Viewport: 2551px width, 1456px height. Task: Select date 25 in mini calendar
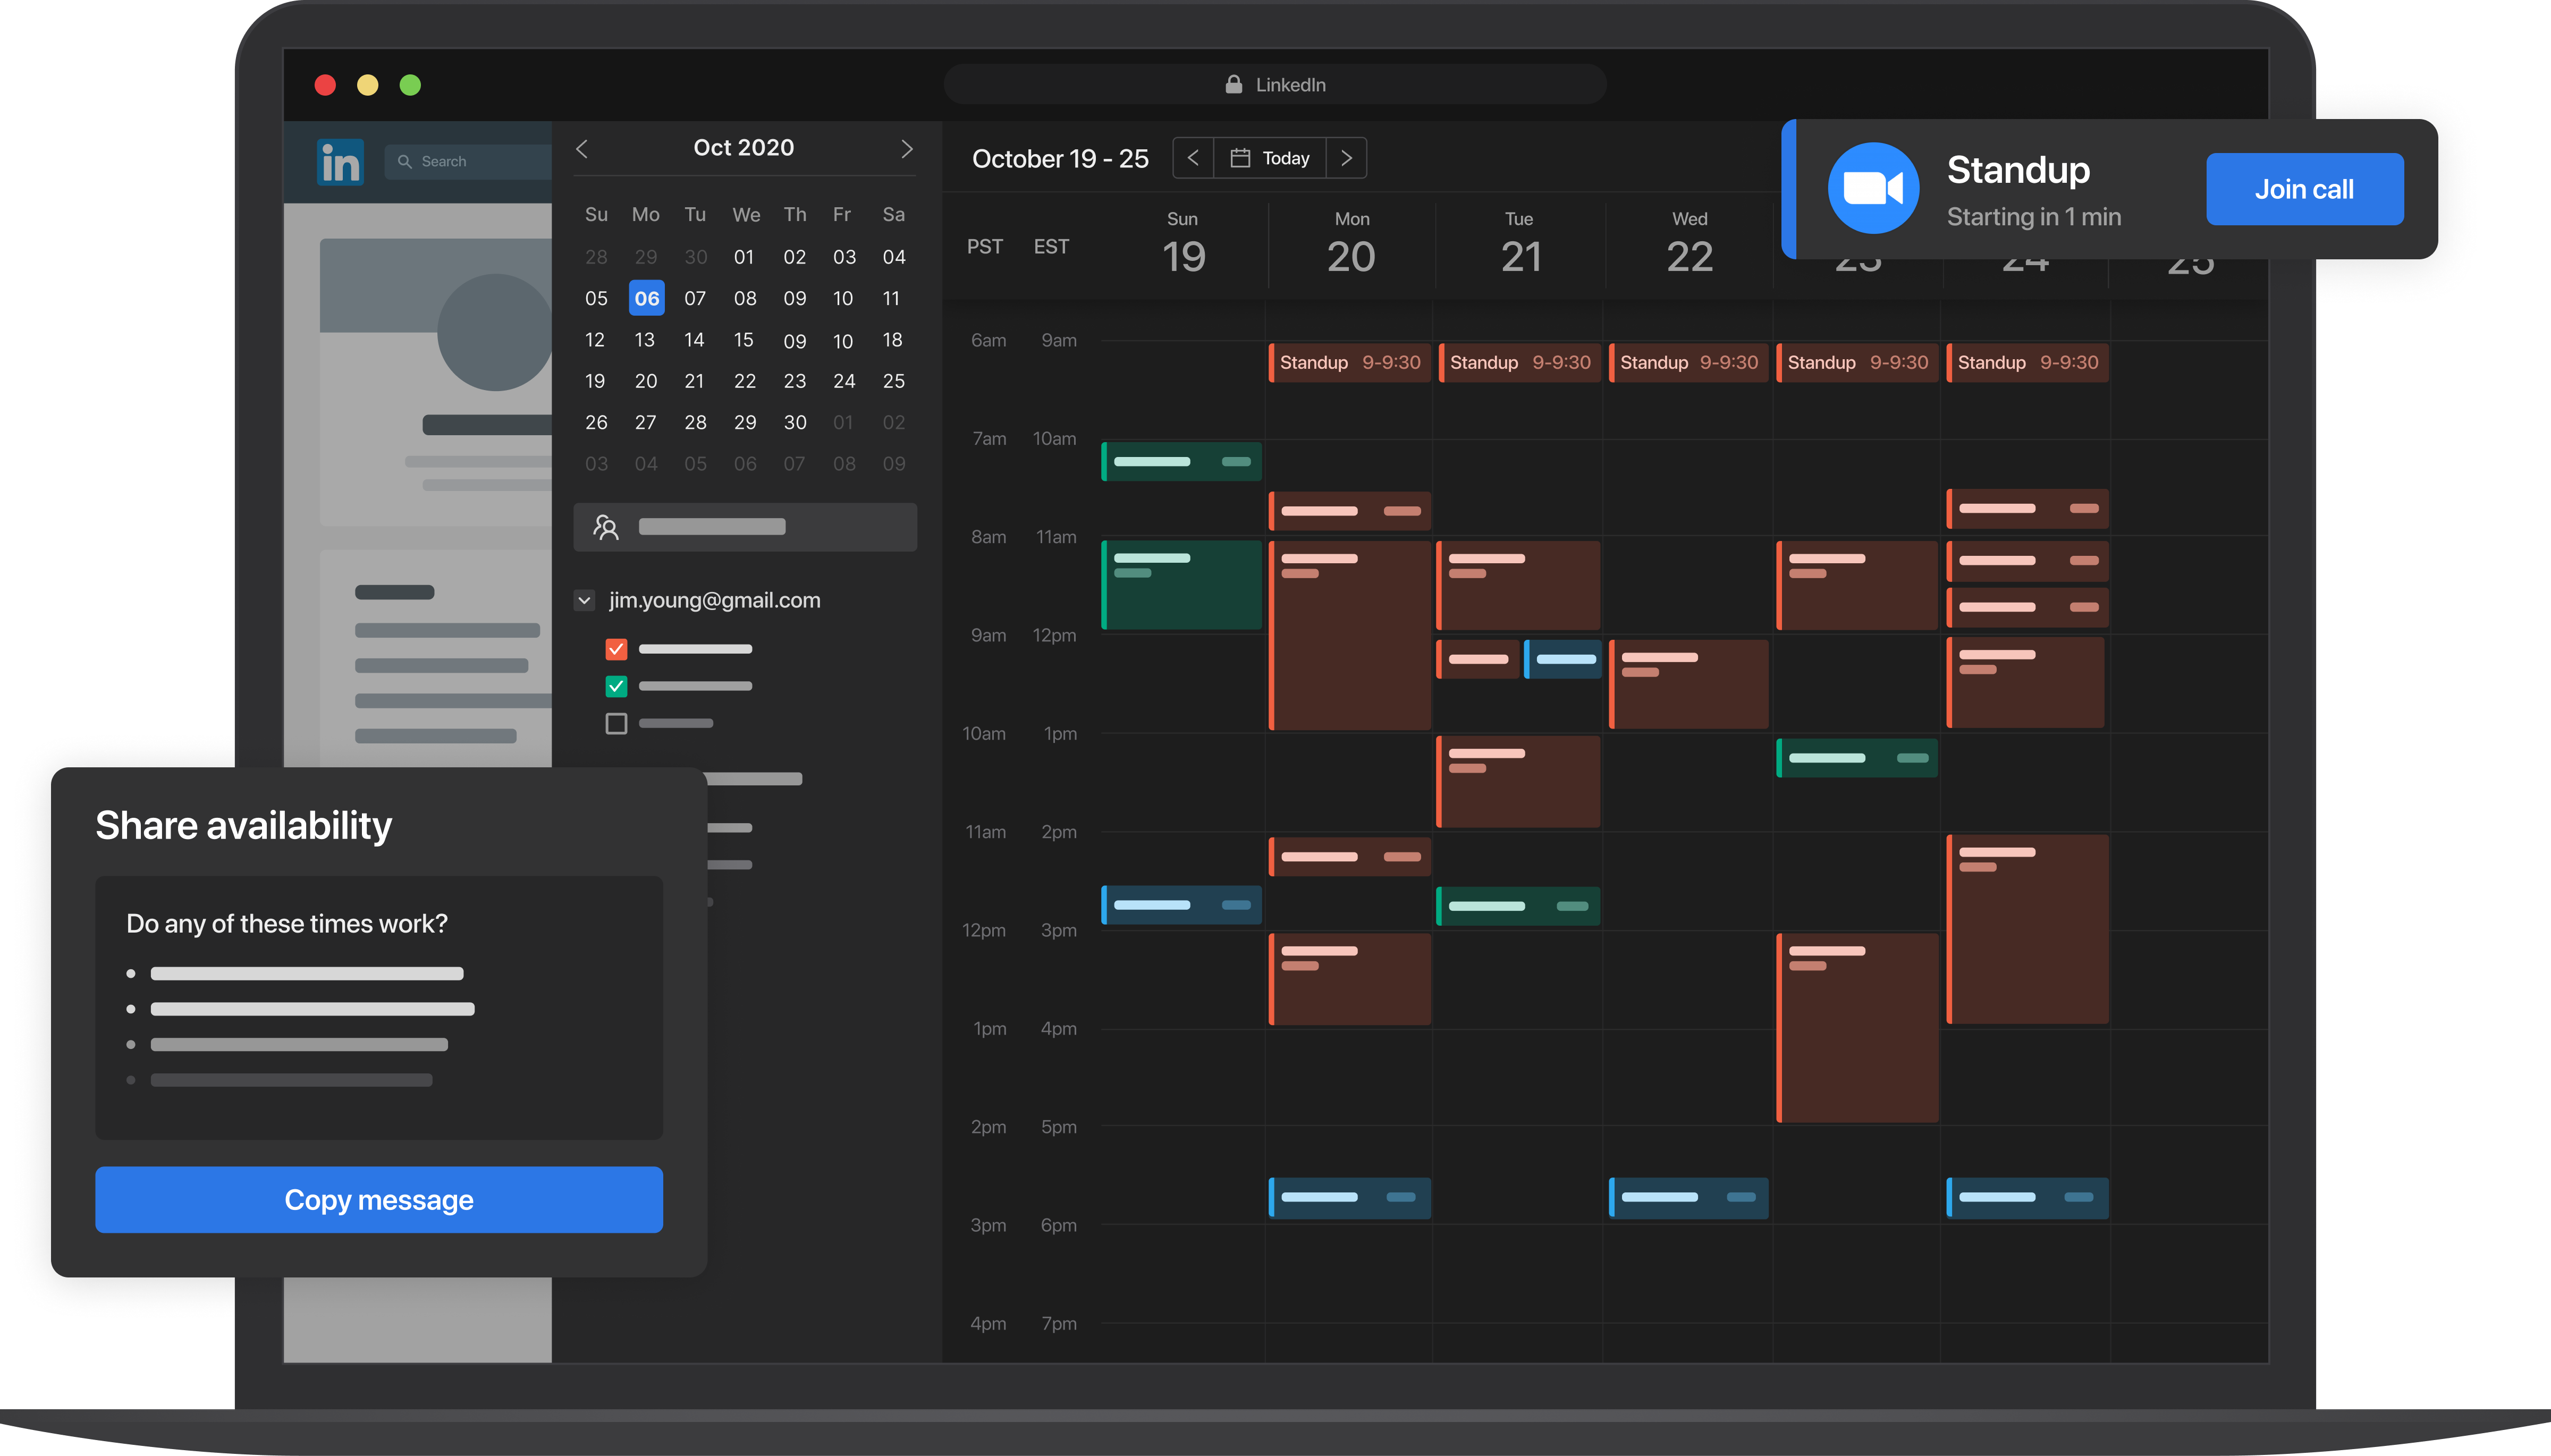894,381
